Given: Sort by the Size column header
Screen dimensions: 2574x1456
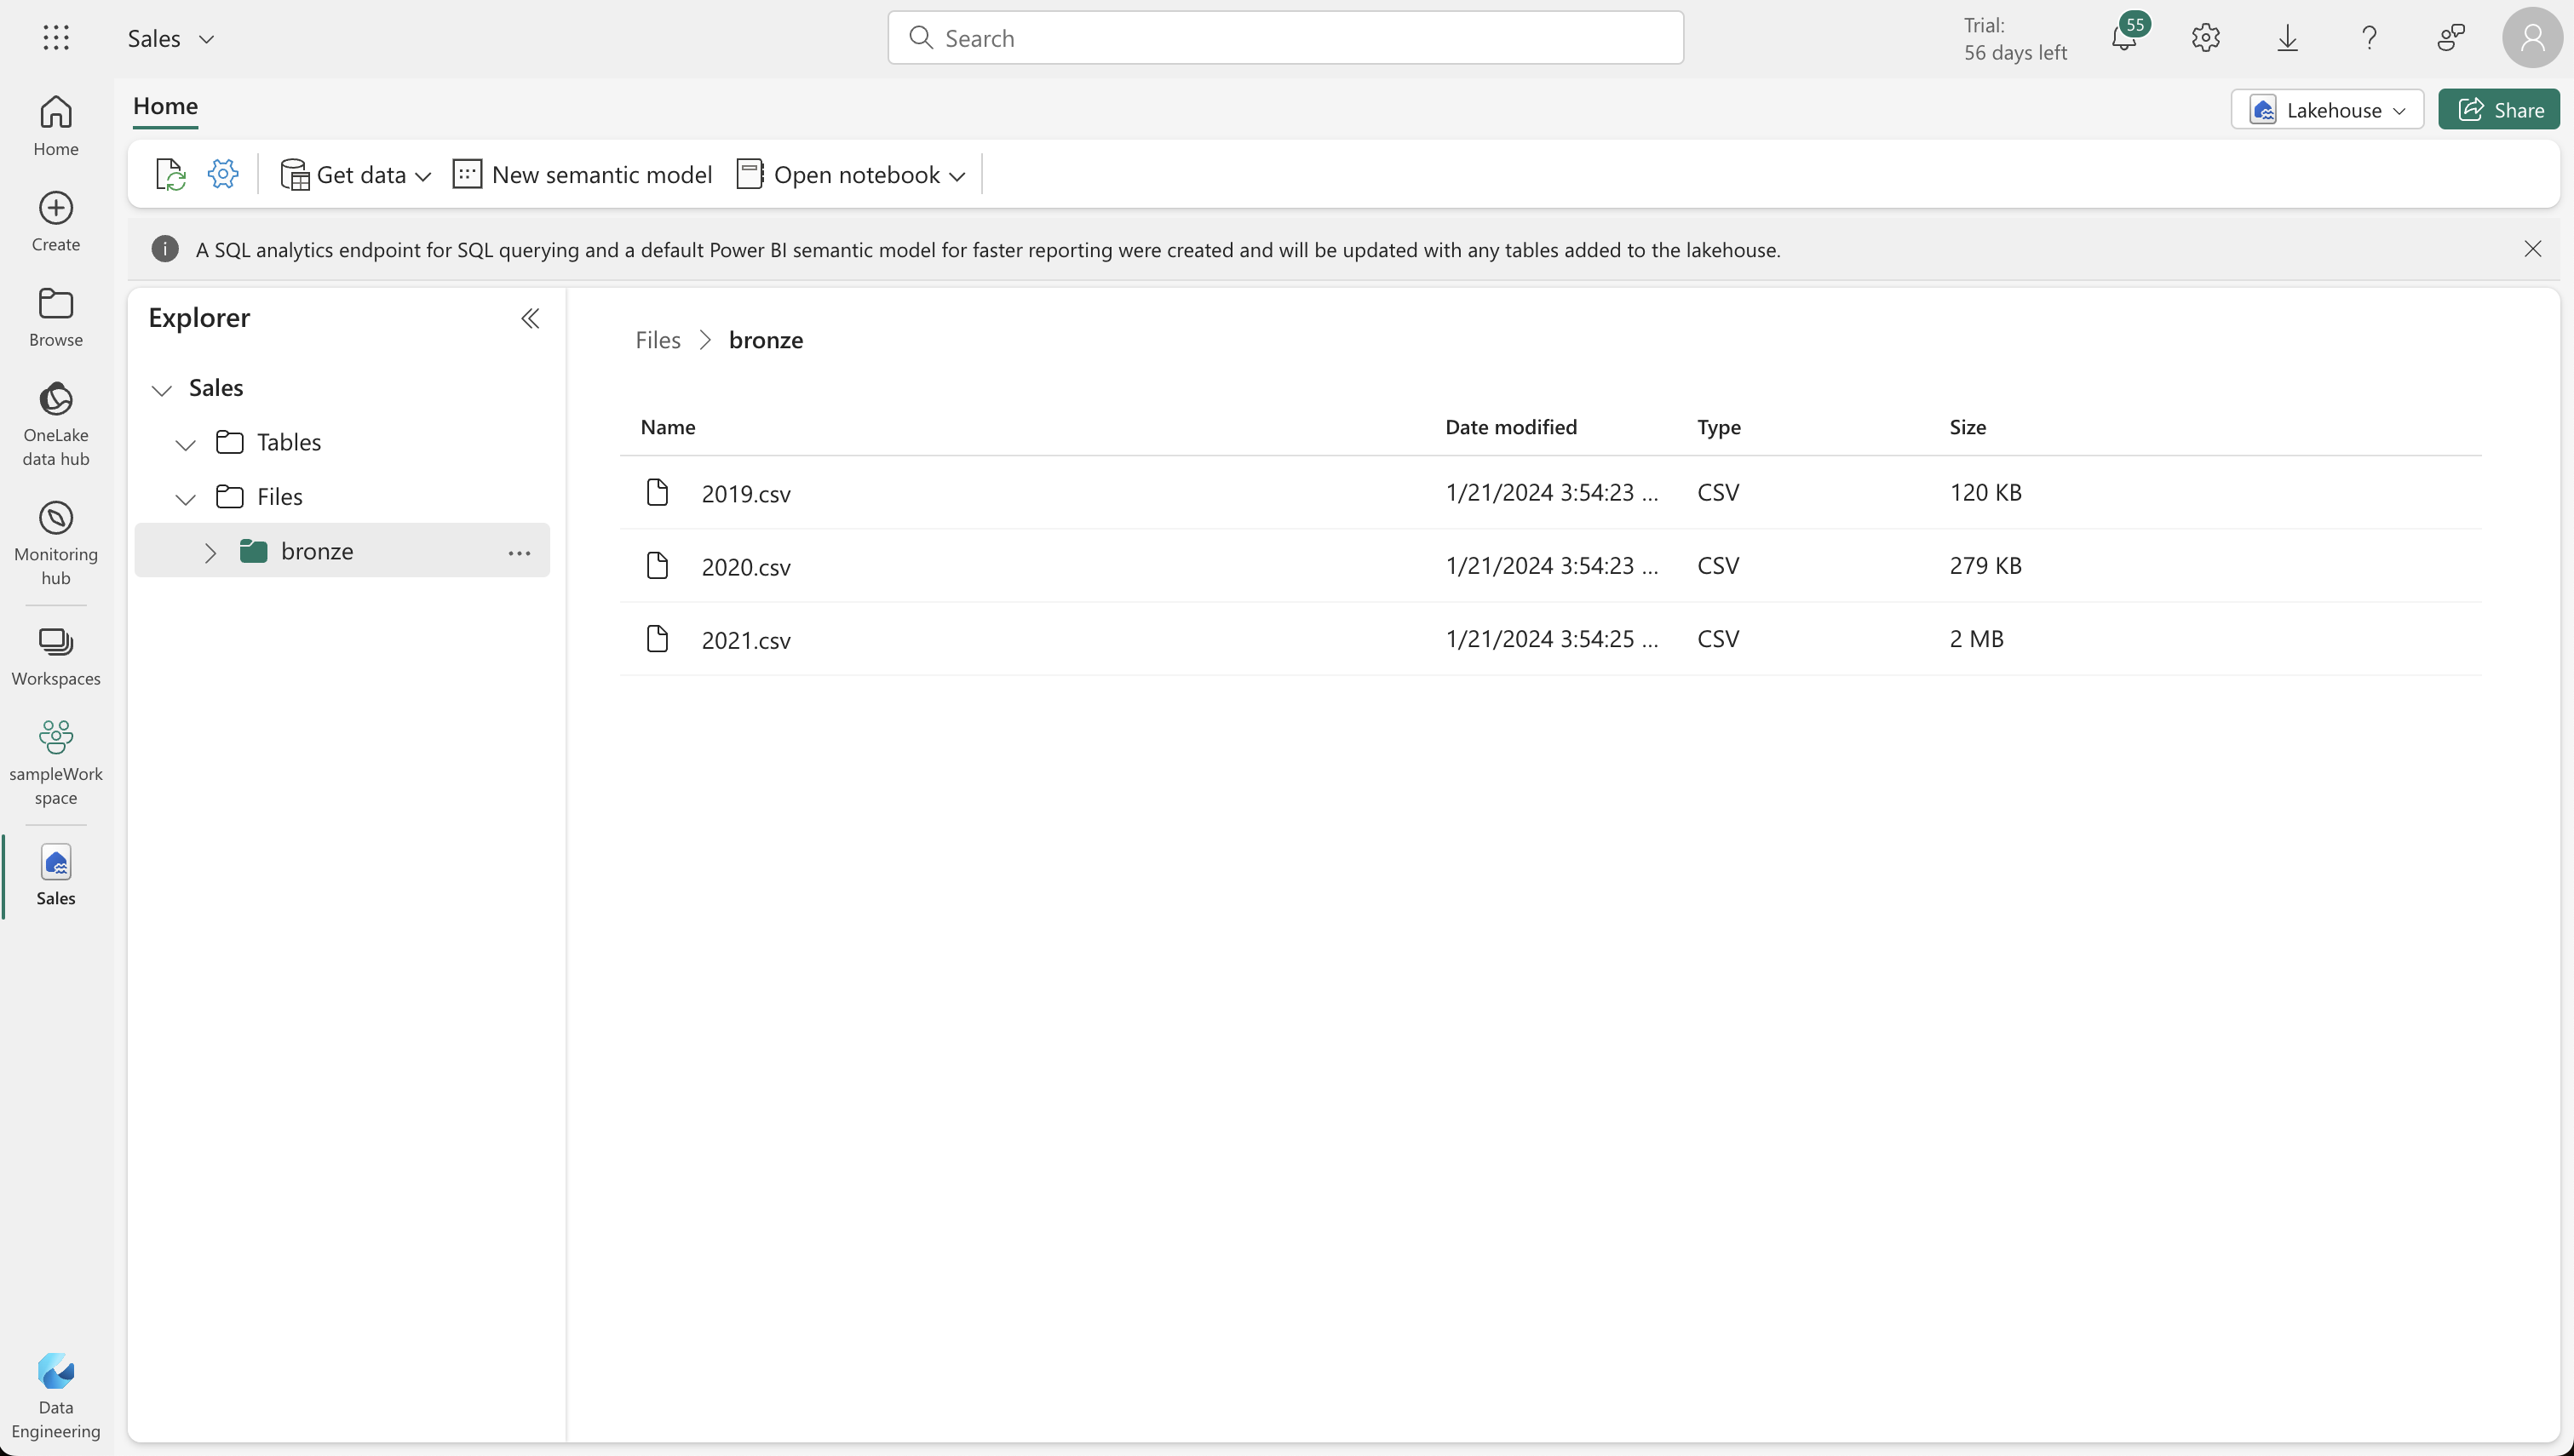Looking at the screenshot, I should point(1968,427).
